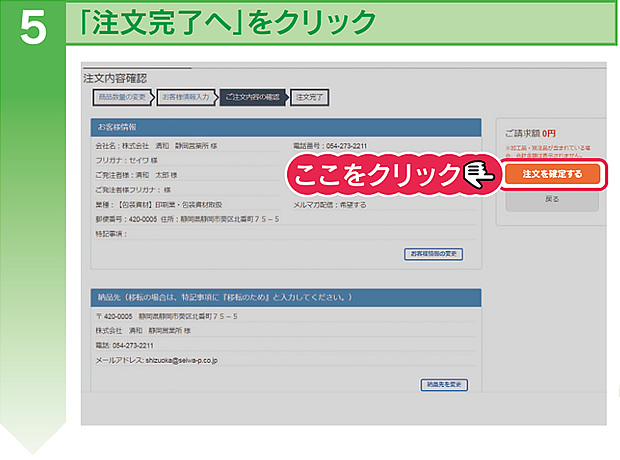Click the 株式会社 清和 静岡営業所 様 delivery line
The image size is (620, 460).
(143, 331)
